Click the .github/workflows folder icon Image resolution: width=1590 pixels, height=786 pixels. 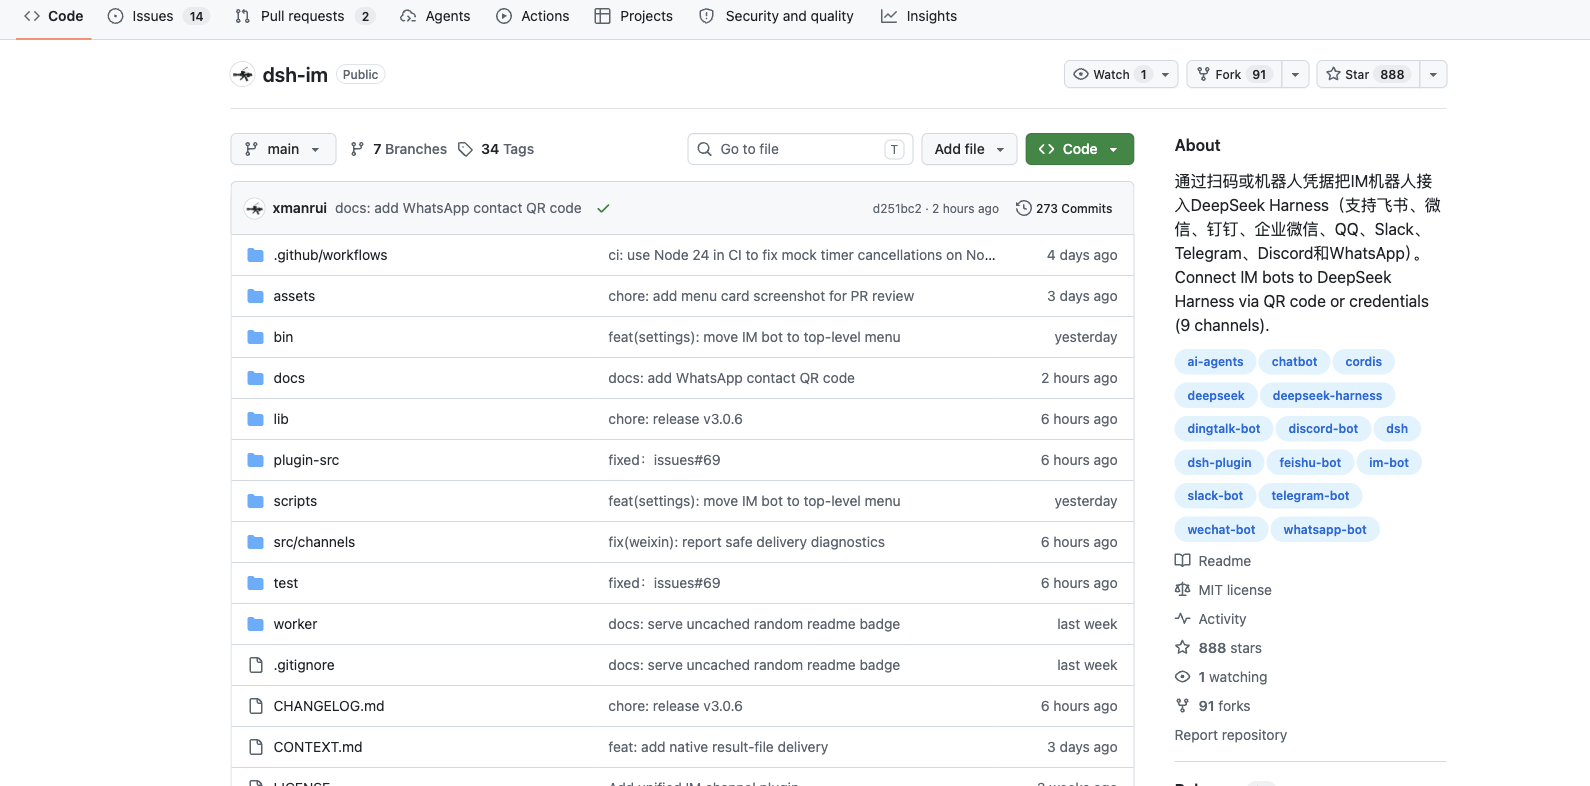pyautogui.click(x=255, y=255)
